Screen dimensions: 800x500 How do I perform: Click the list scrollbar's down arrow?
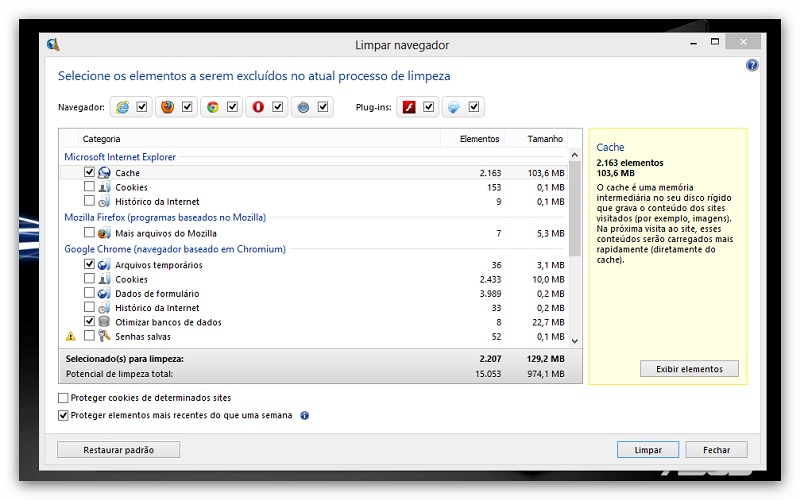point(574,340)
